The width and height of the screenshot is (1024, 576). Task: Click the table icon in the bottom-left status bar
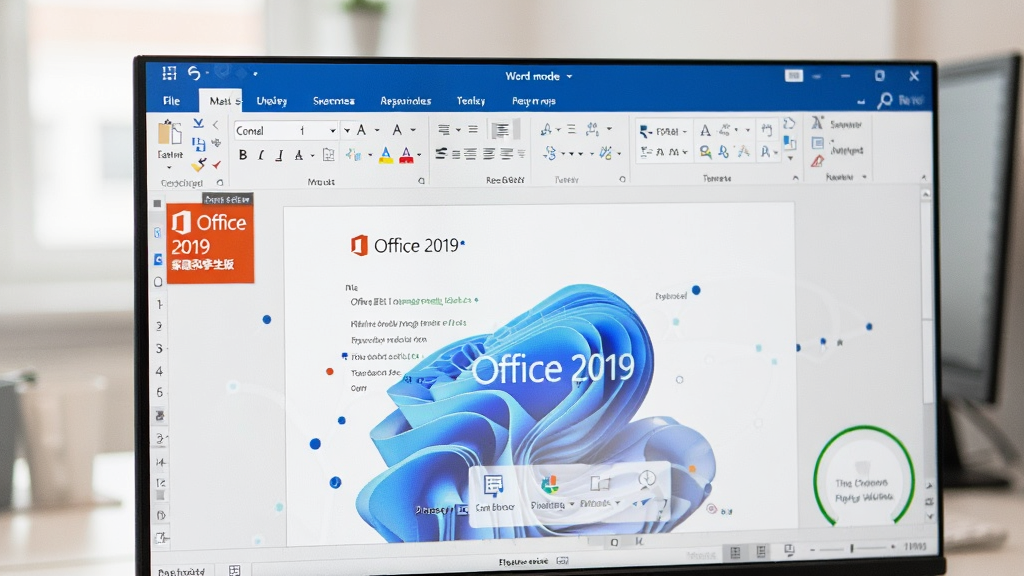(x=234, y=571)
